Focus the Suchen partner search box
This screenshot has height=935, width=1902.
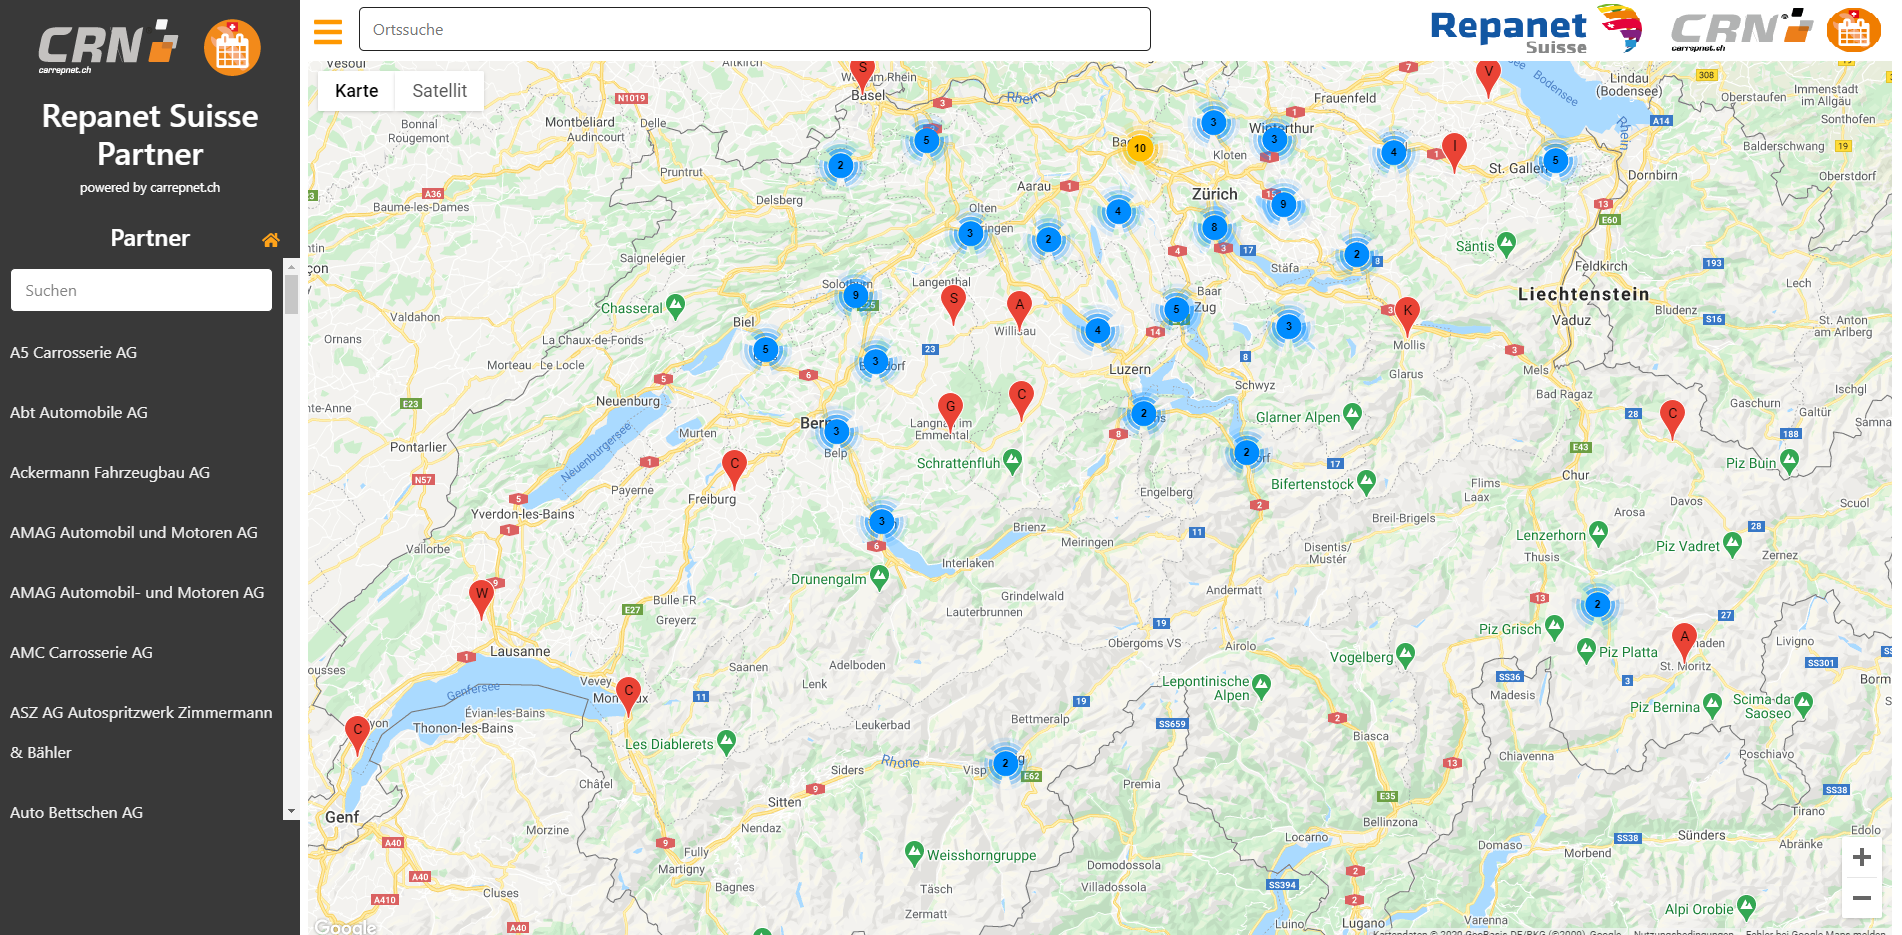pyautogui.click(x=141, y=290)
